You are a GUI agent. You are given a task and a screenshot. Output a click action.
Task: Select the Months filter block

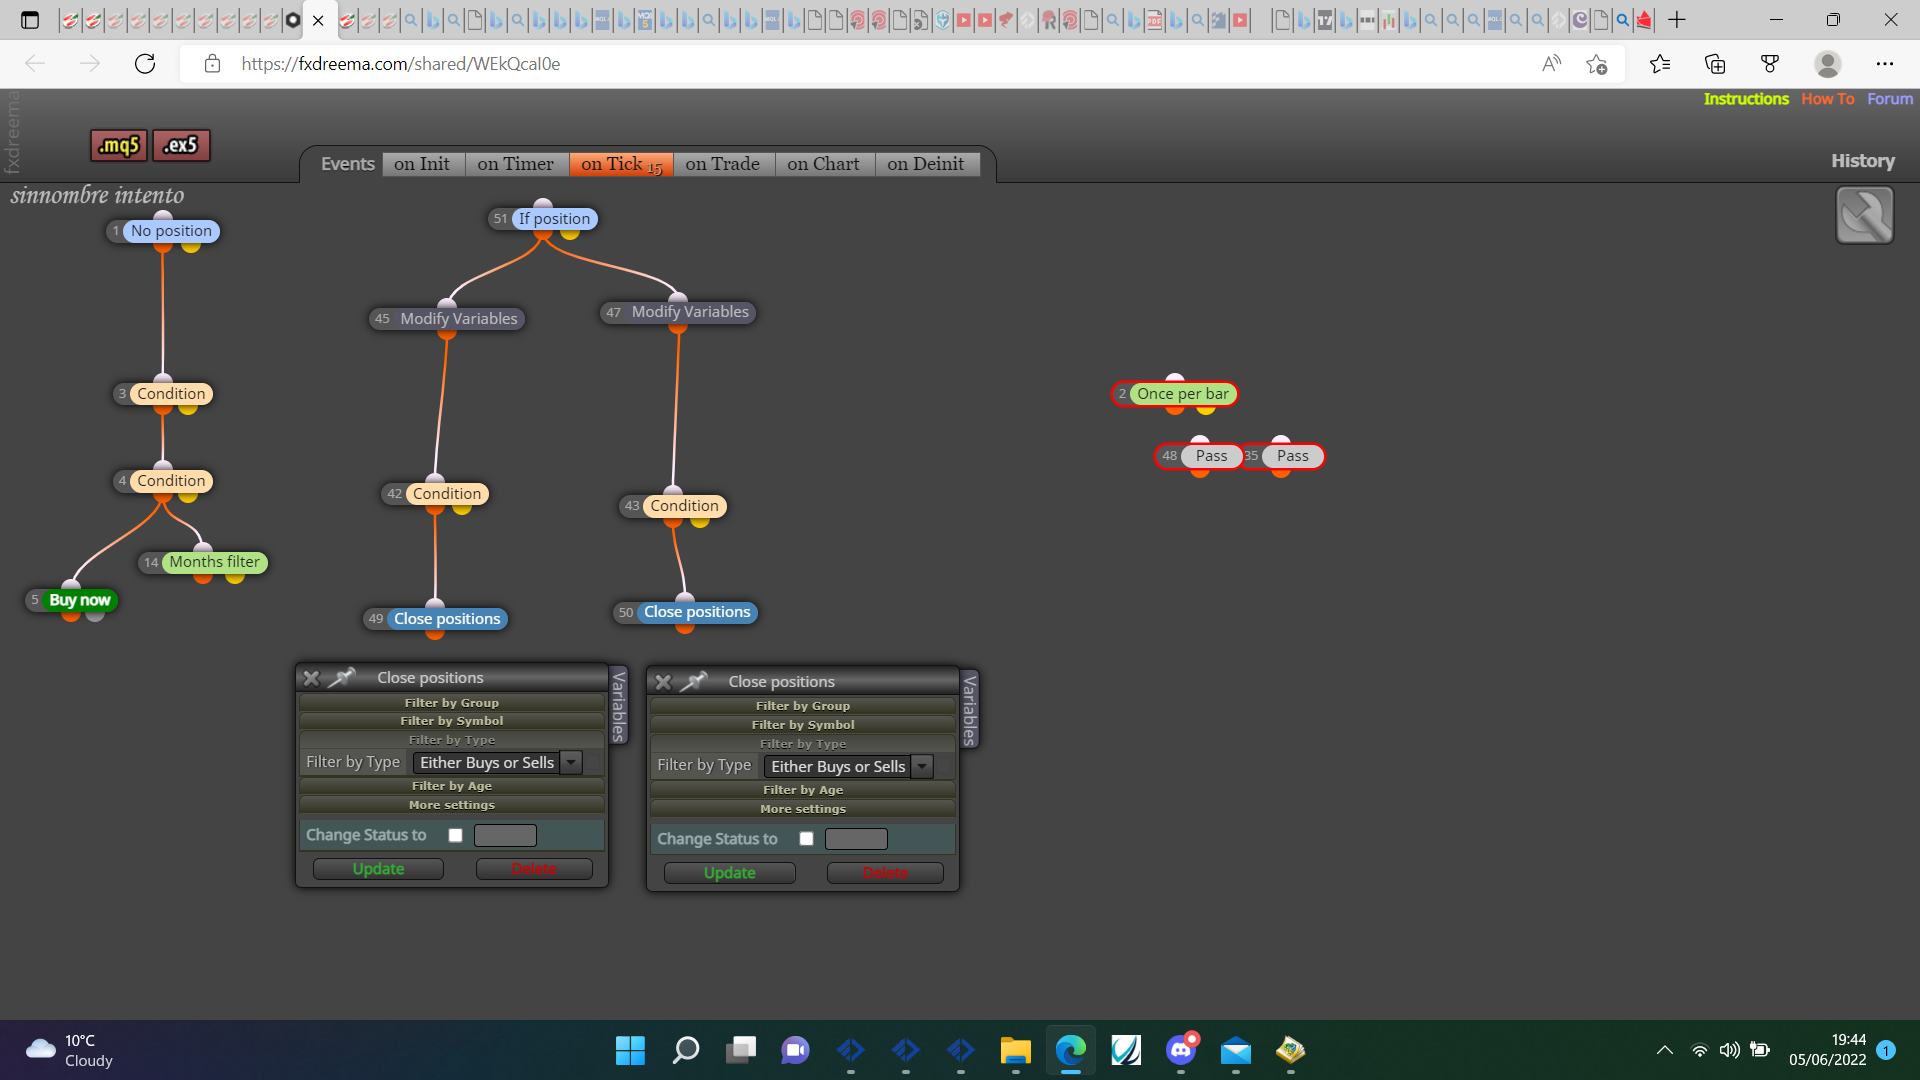pyautogui.click(x=214, y=562)
